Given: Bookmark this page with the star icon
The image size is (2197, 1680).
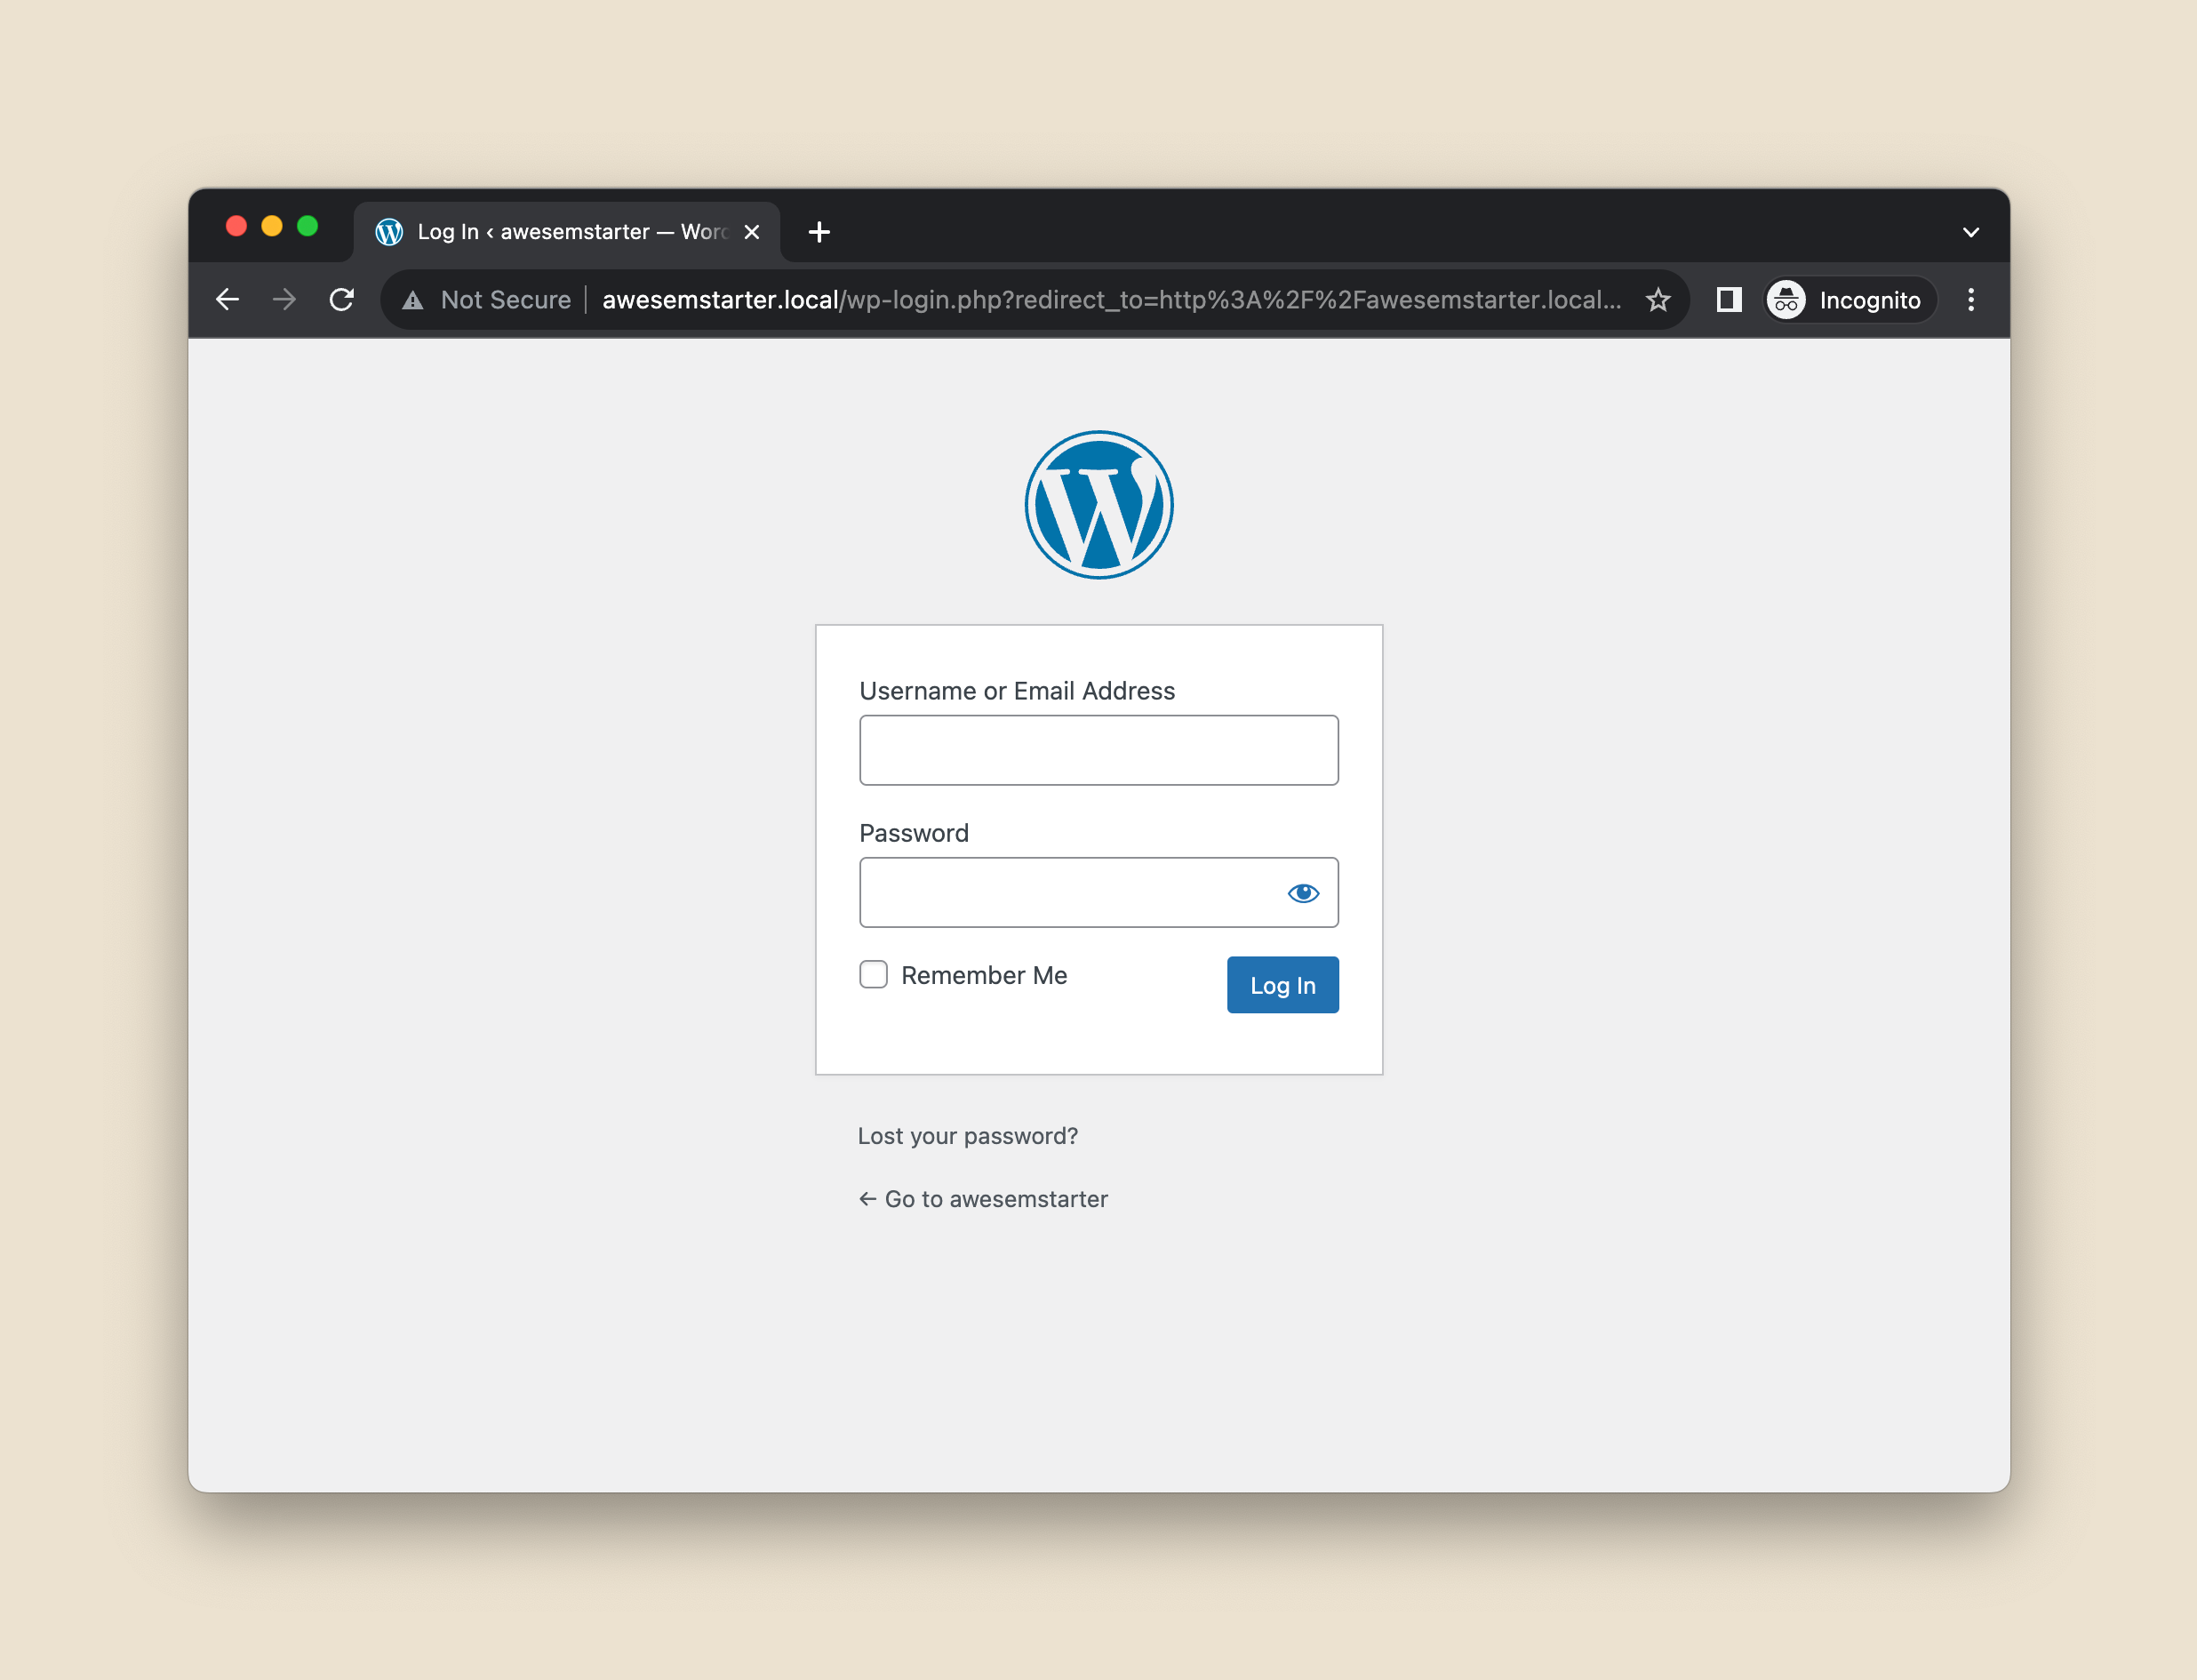Looking at the screenshot, I should pos(1657,299).
